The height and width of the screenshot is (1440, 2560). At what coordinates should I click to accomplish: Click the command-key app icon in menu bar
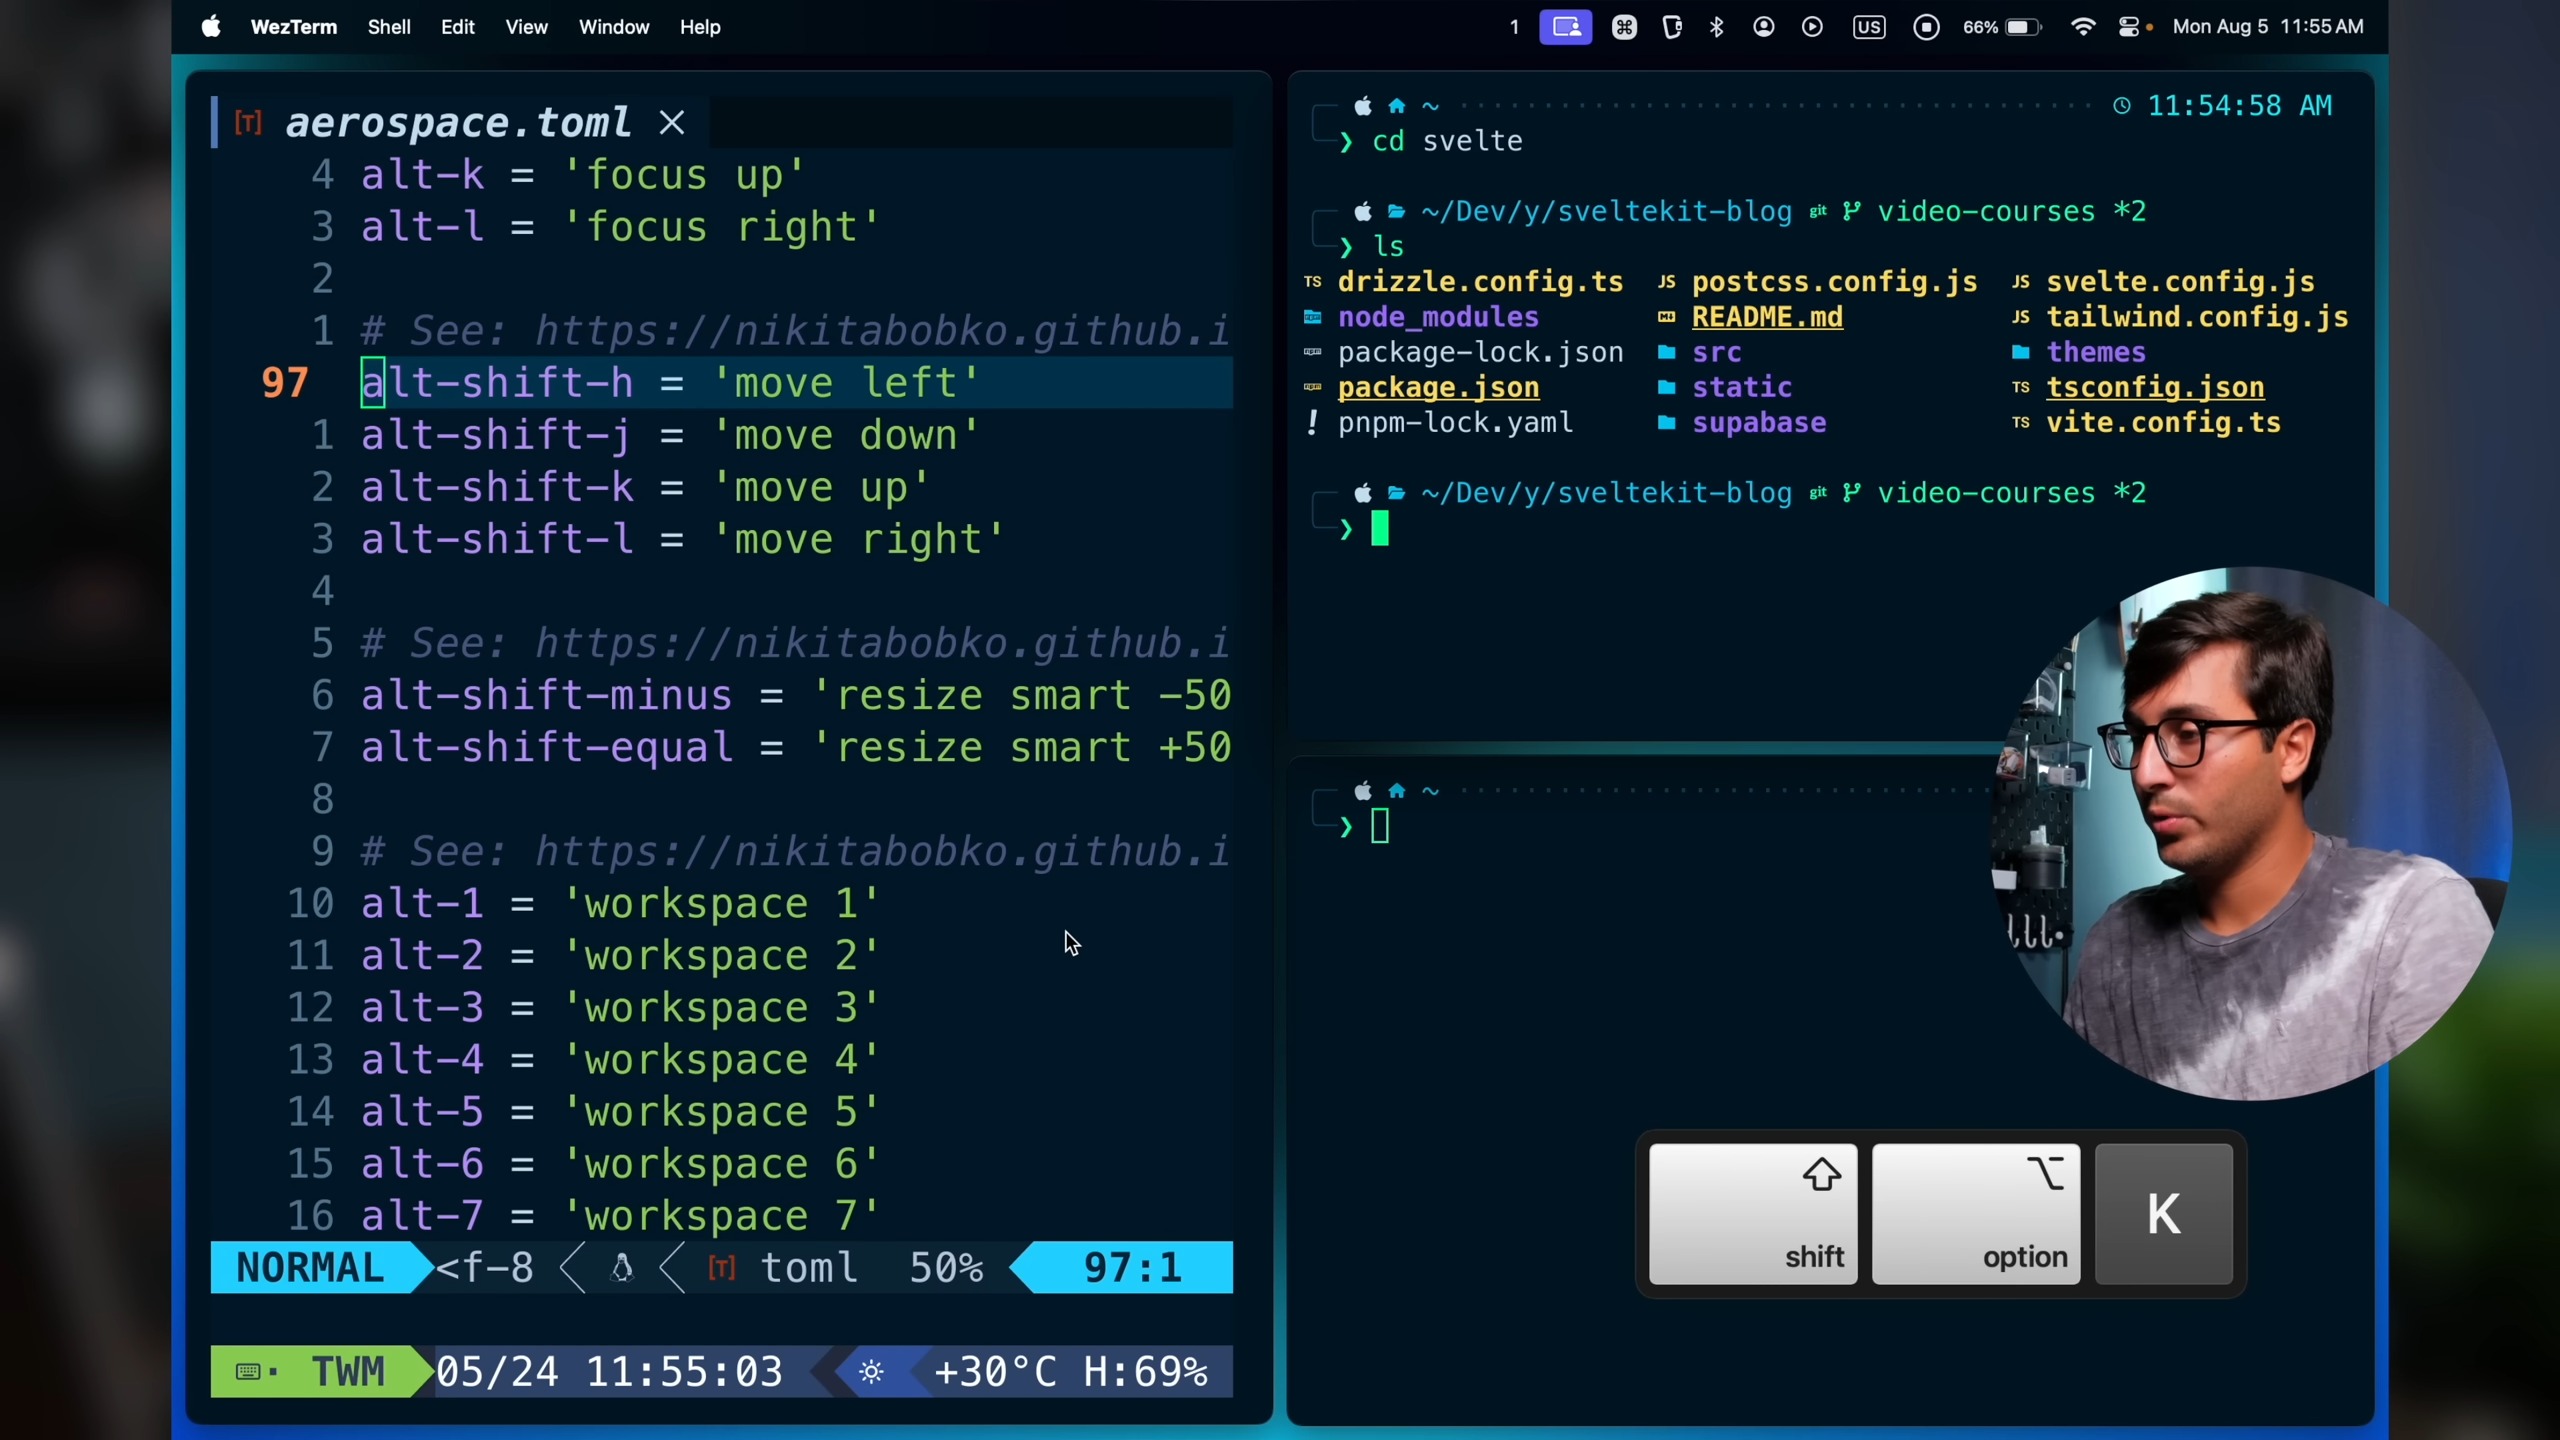coord(1624,27)
